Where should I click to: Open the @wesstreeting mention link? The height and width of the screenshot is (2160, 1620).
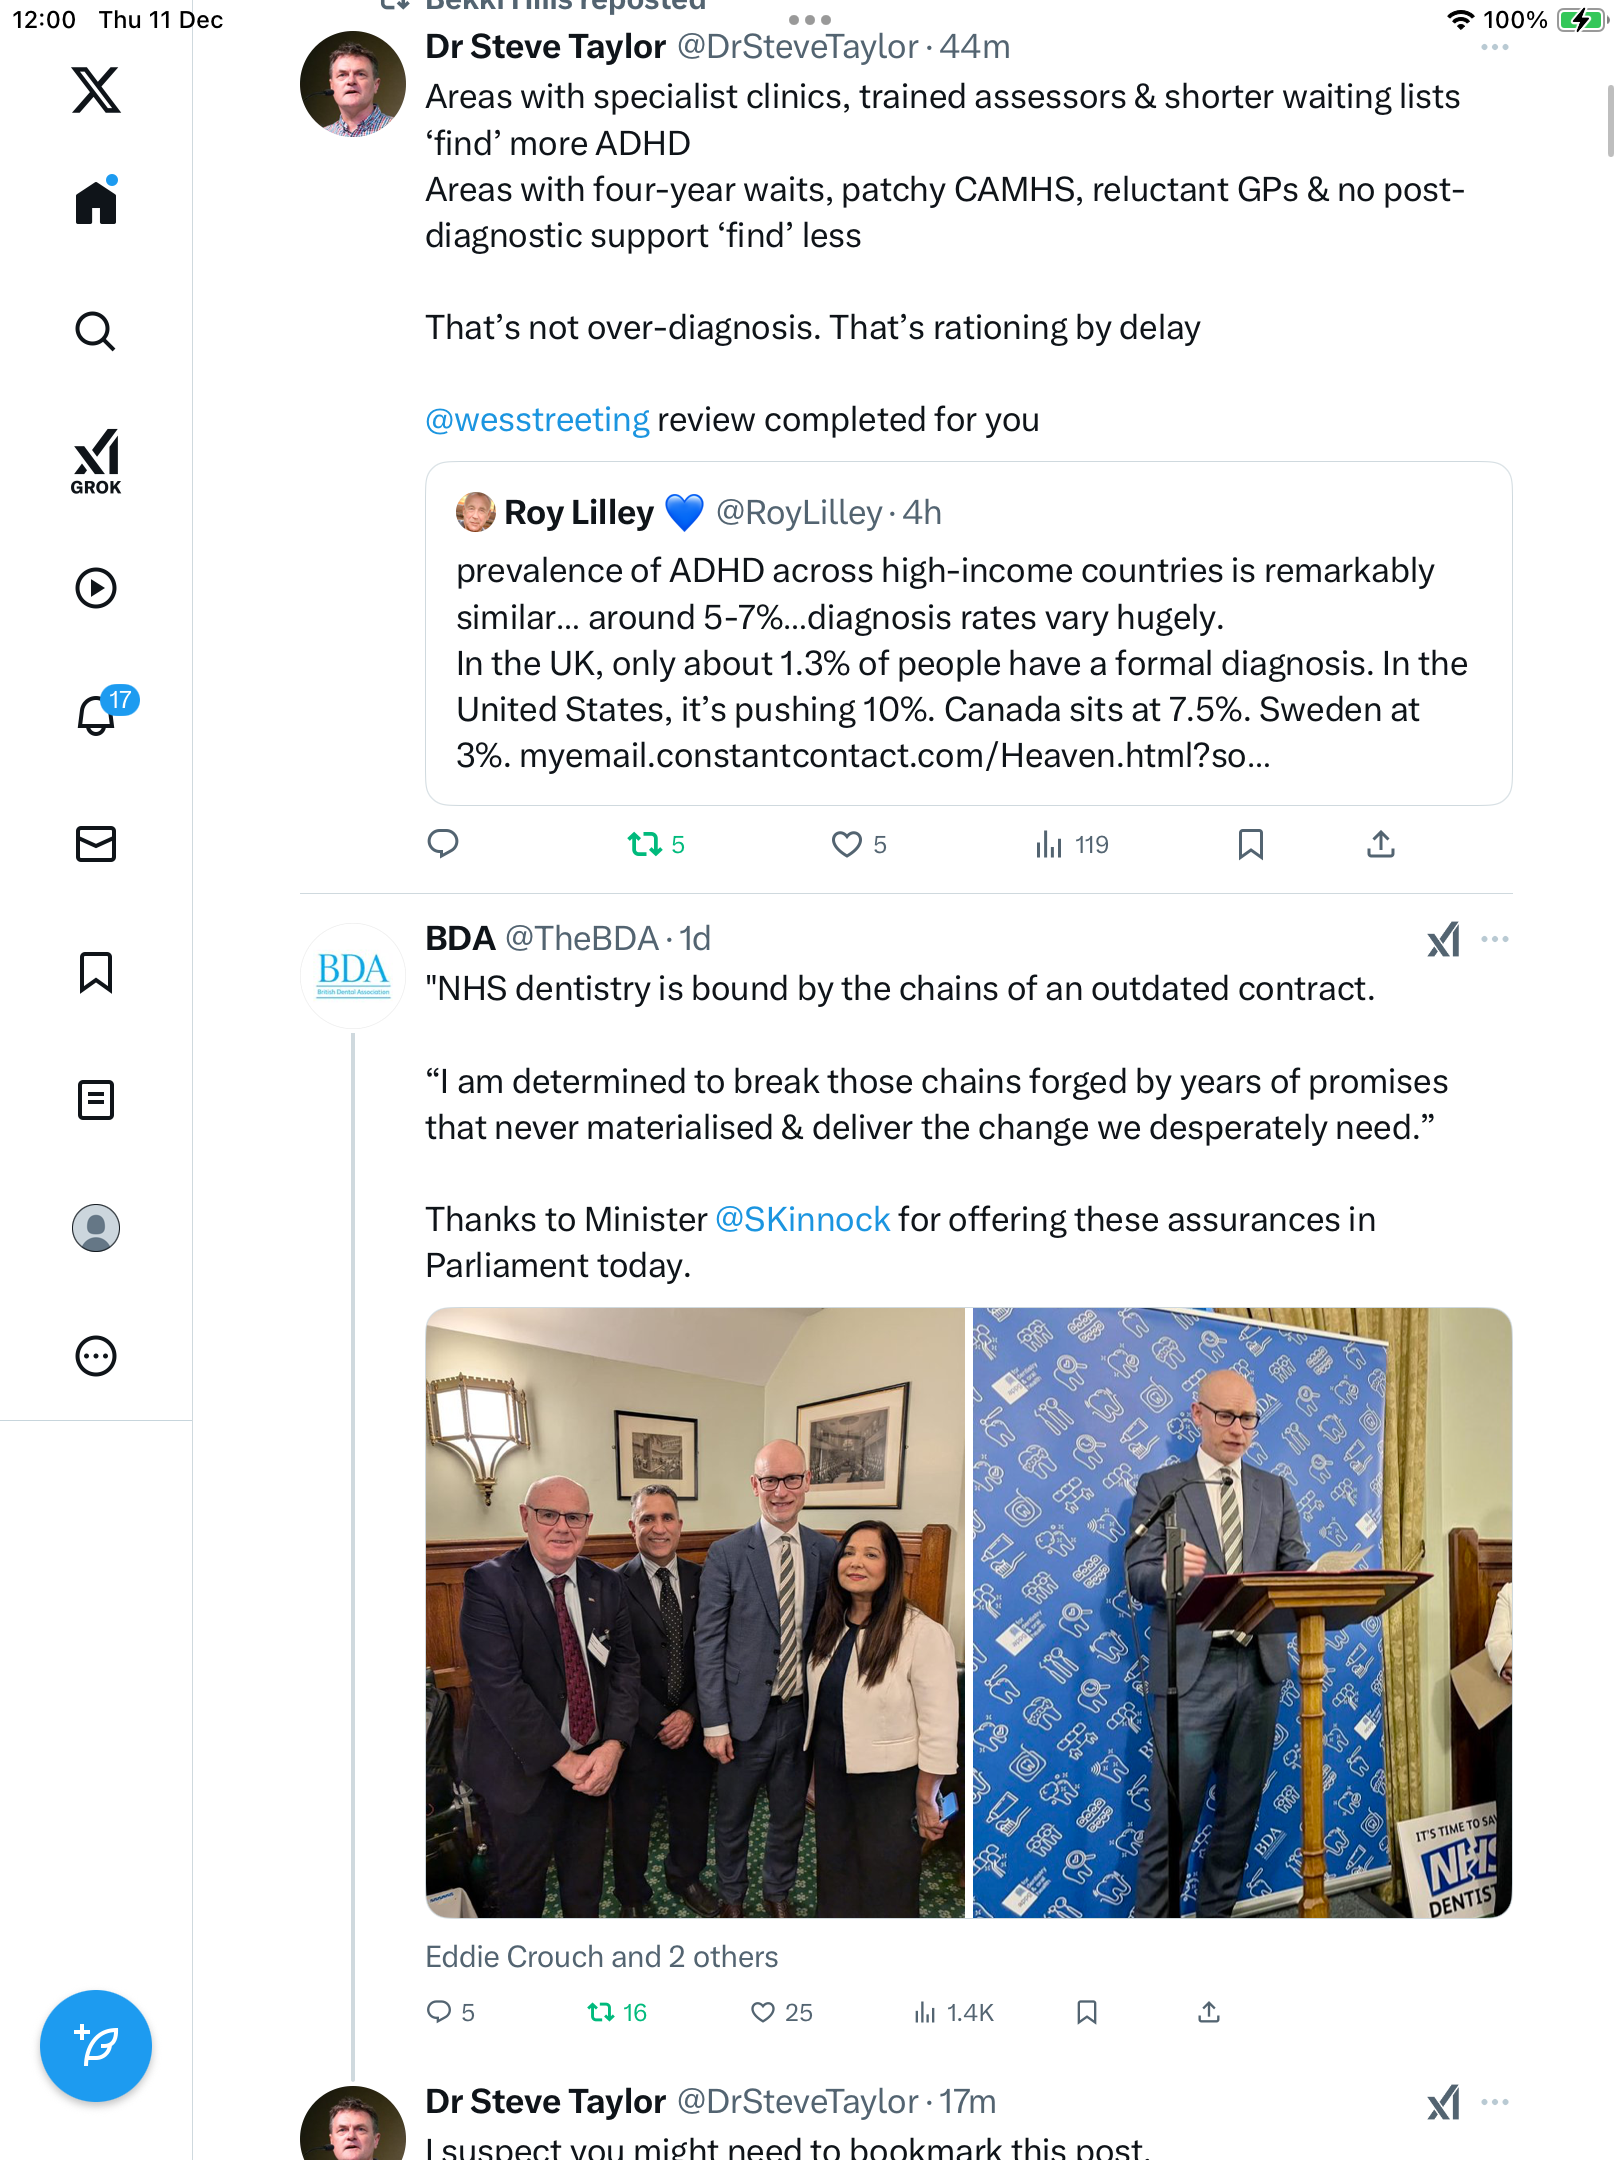[537, 420]
